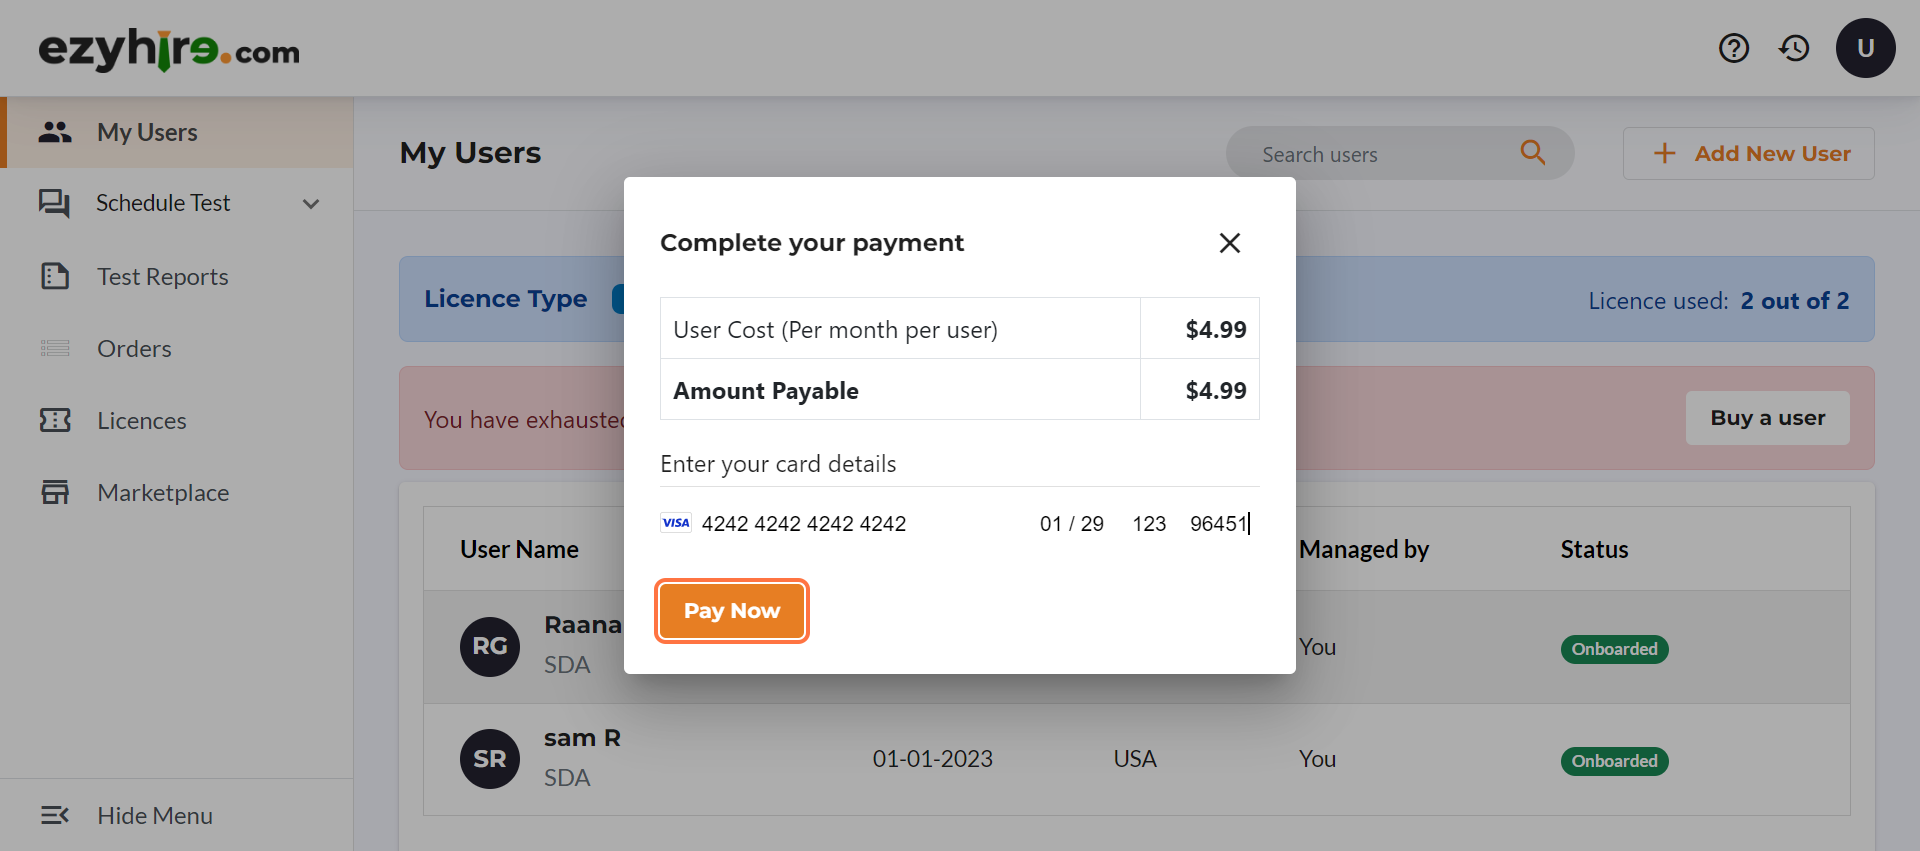Open the history clock icon
Image resolution: width=1920 pixels, height=851 pixels.
coord(1794,48)
